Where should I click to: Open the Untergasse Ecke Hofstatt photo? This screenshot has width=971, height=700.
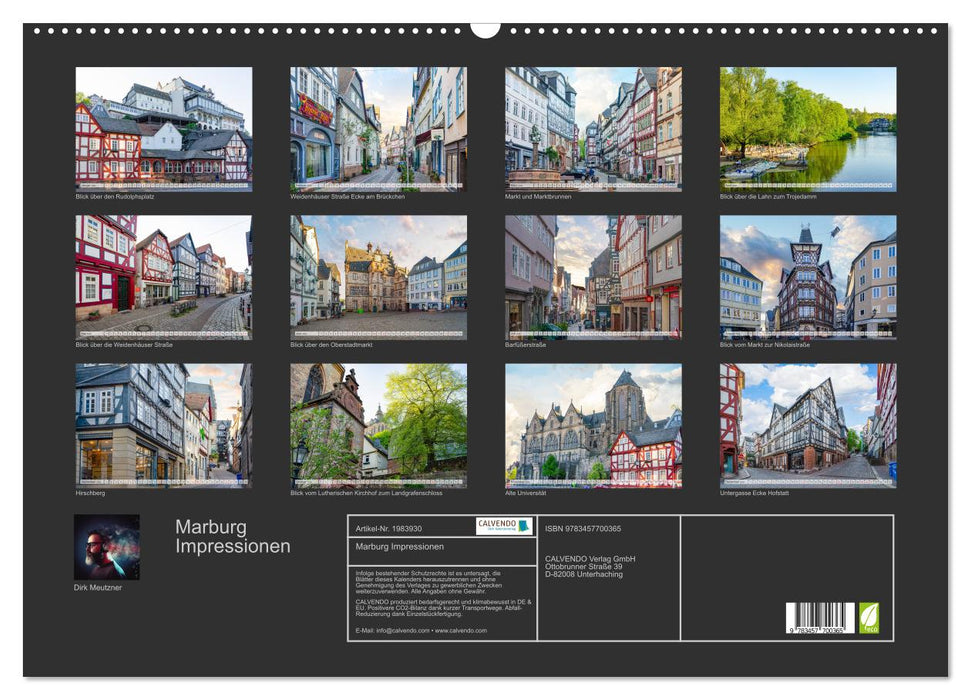click(808, 425)
